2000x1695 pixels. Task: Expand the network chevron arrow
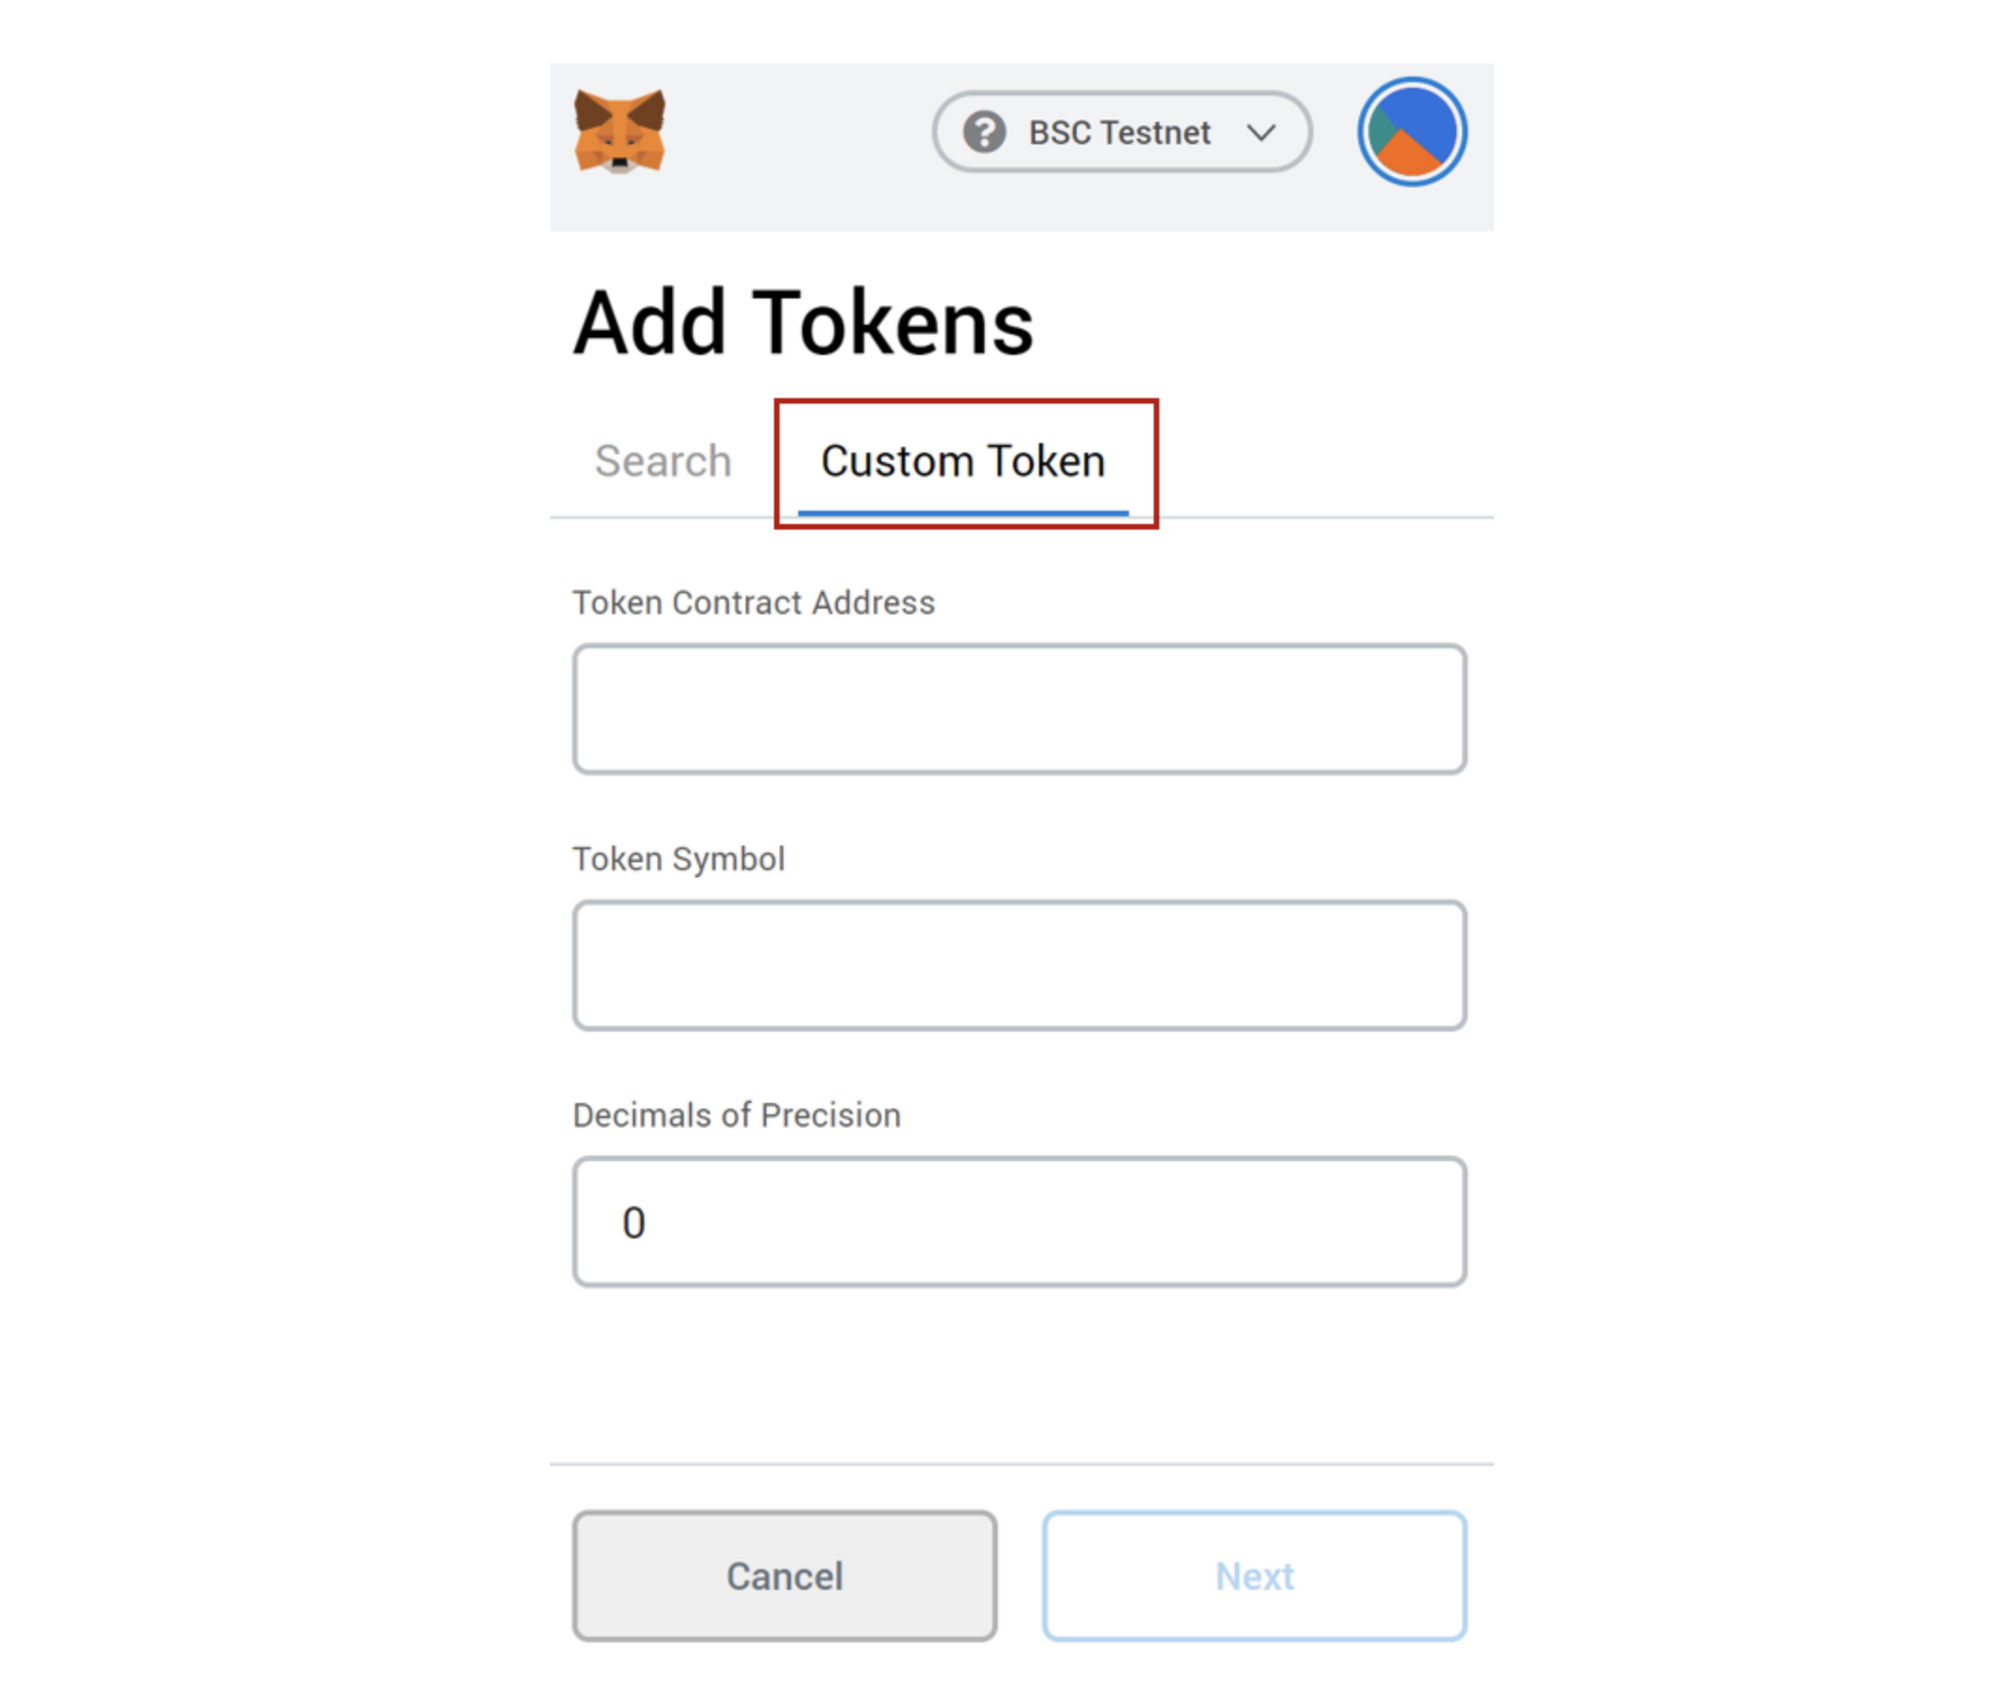[1261, 132]
